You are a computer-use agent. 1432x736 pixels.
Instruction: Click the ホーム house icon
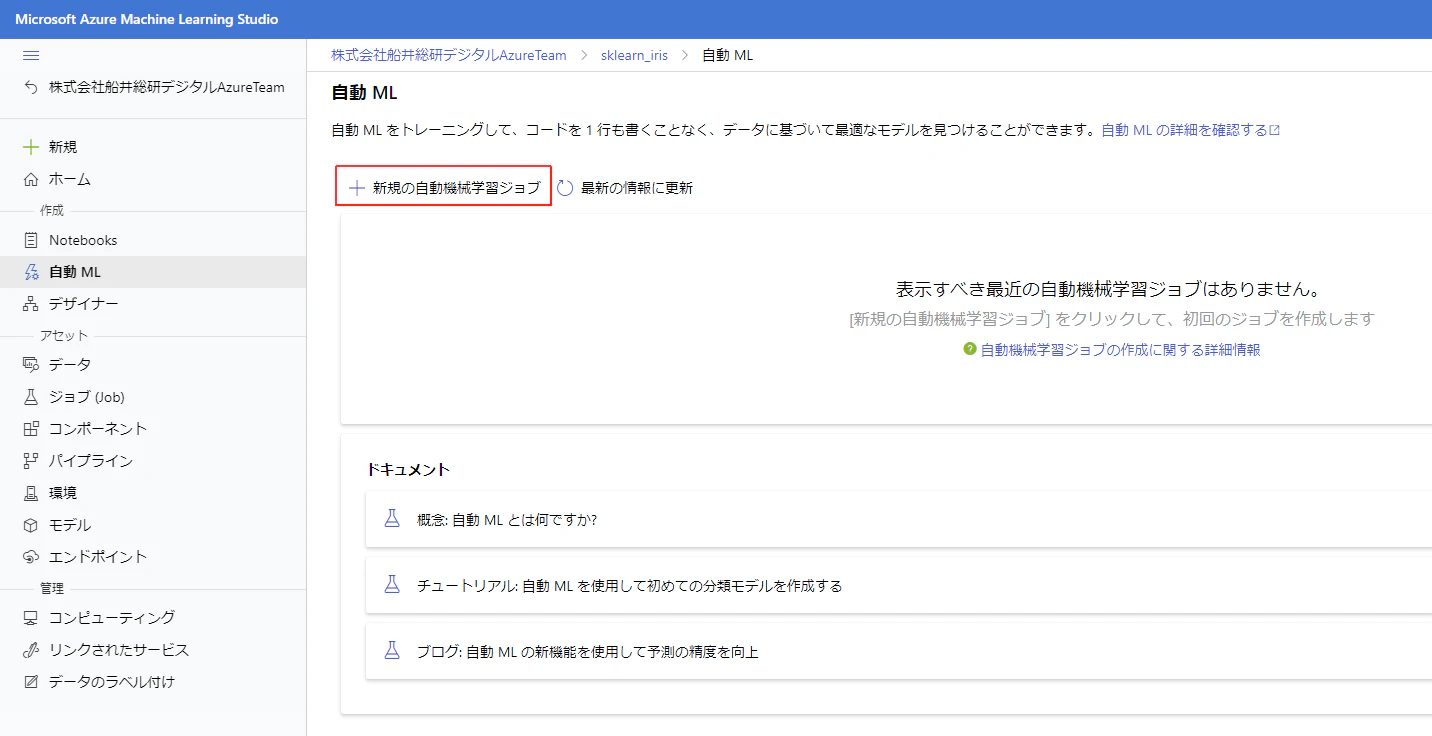click(31, 180)
